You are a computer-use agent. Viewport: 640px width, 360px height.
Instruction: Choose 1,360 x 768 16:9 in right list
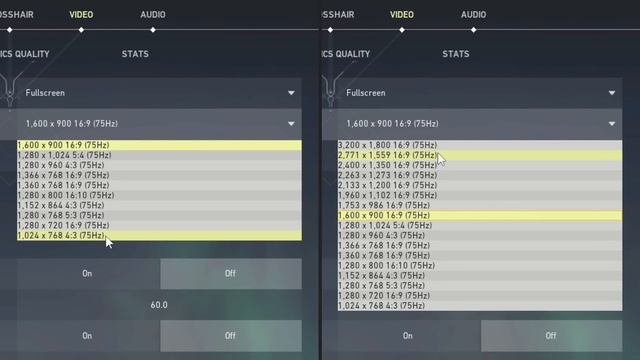480,256
